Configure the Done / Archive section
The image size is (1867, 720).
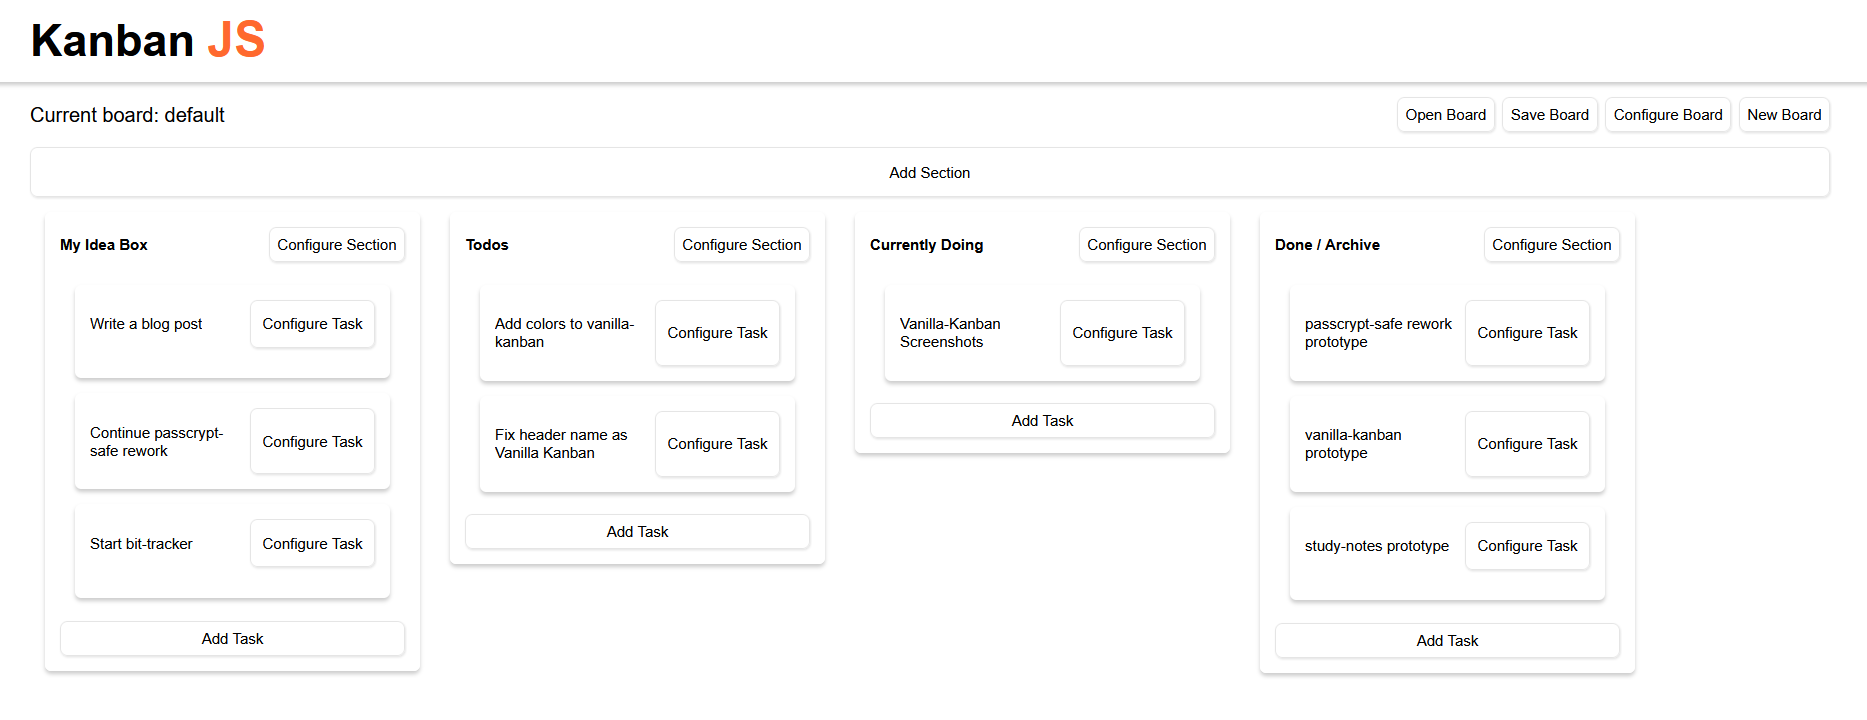1551,245
